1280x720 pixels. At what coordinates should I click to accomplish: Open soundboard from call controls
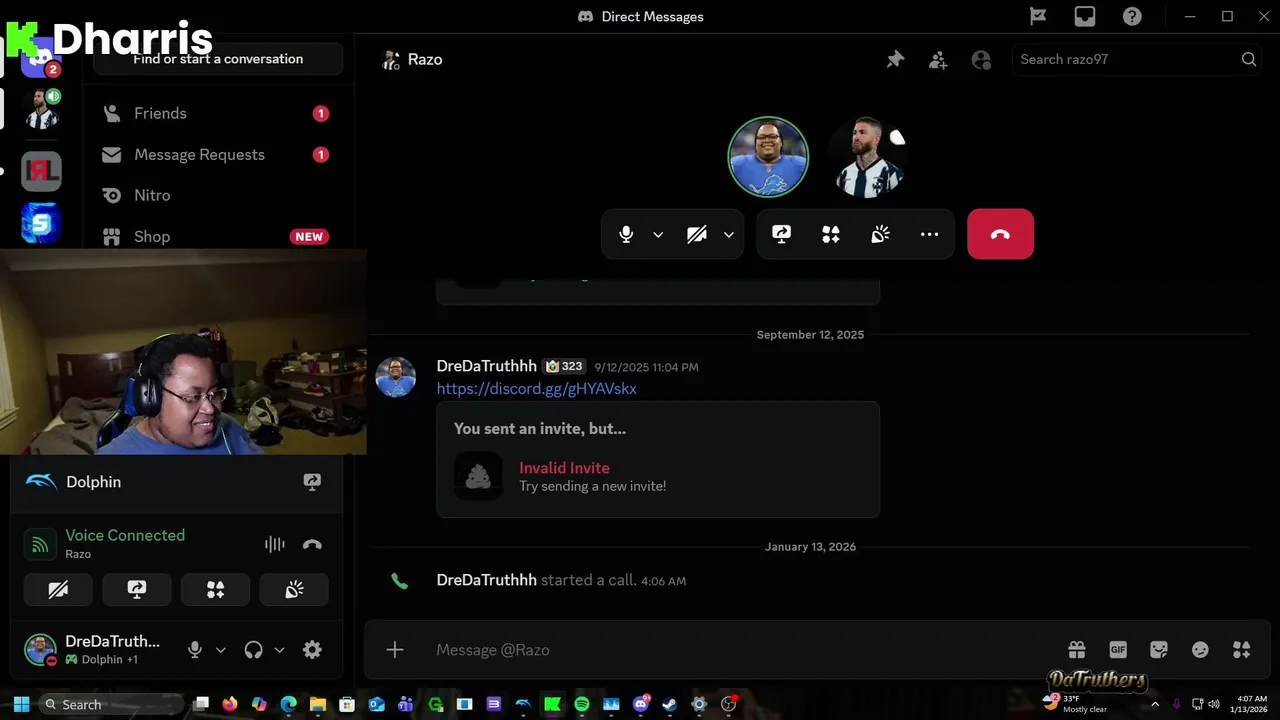point(880,234)
